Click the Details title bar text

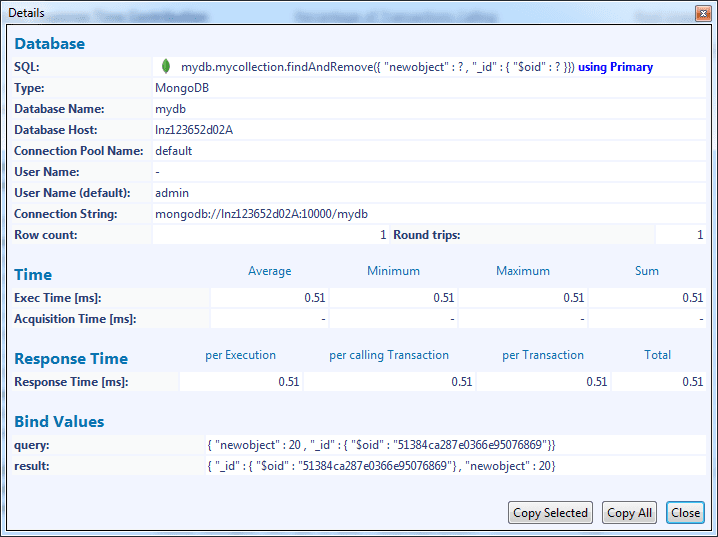26,13
